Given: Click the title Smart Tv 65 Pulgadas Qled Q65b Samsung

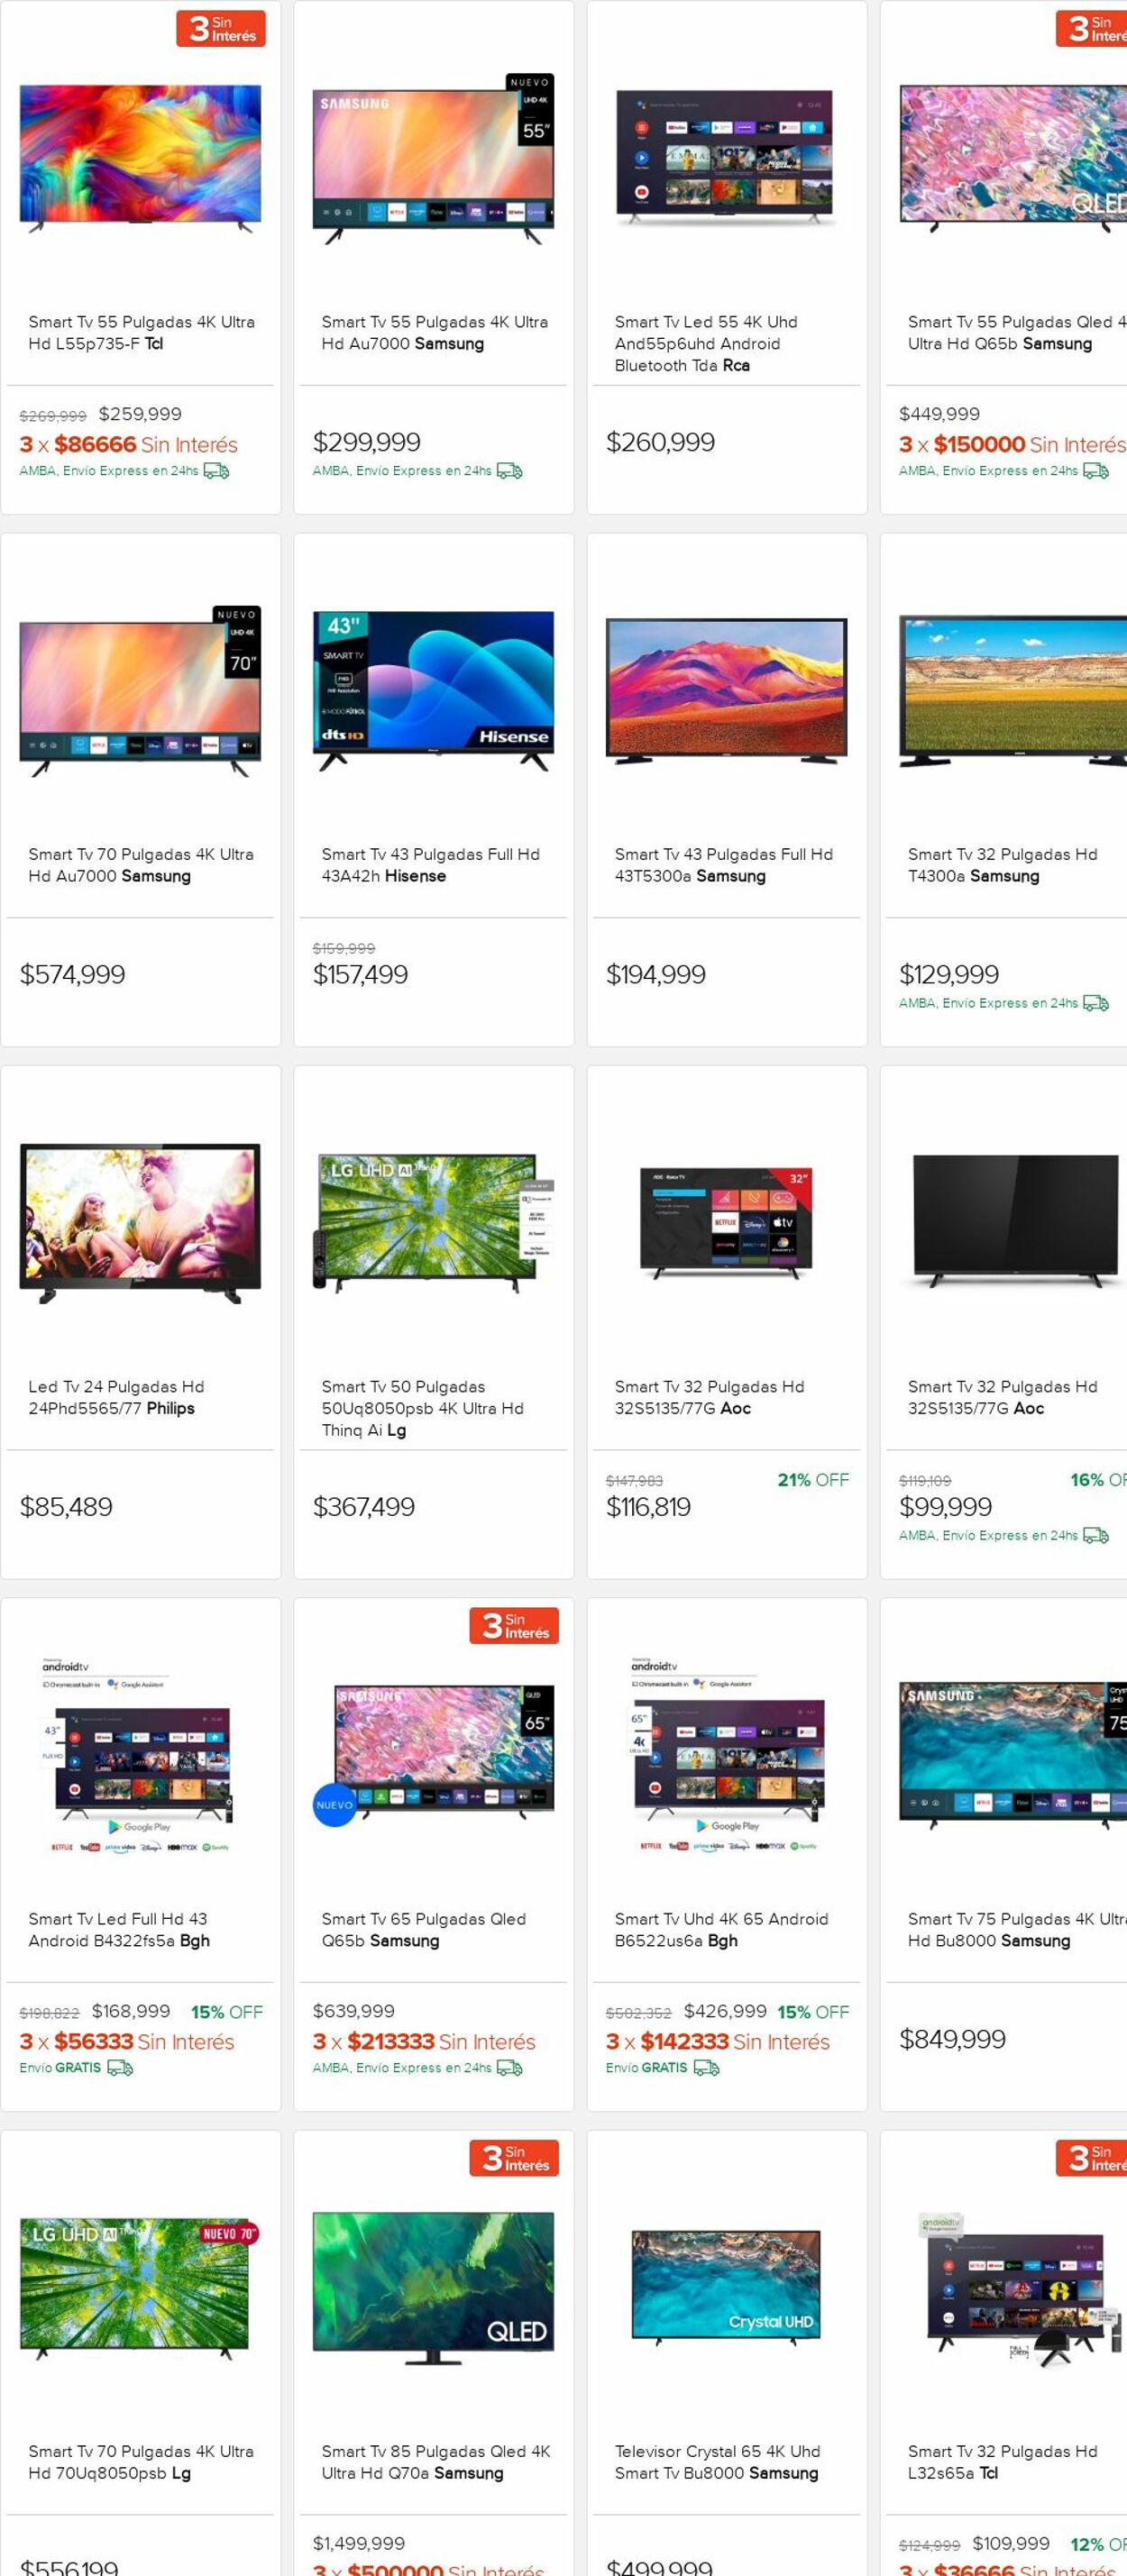Looking at the screenshot, I should (x=423, y=1929).
